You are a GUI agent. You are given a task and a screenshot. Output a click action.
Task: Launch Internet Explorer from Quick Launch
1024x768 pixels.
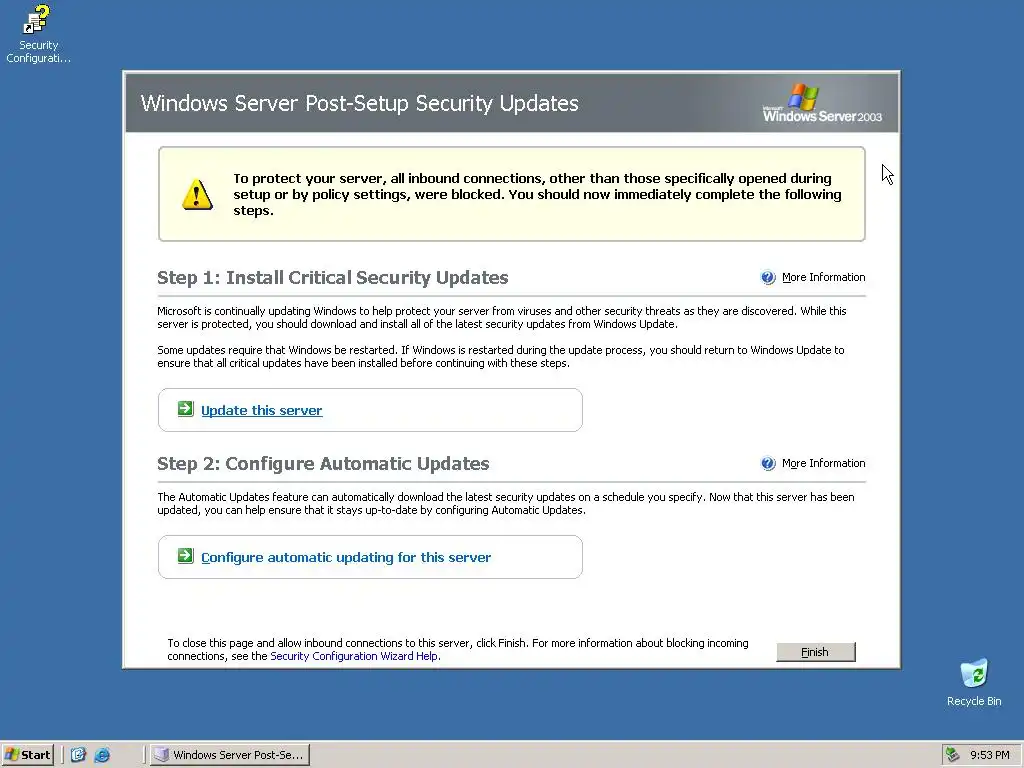pos(102,755)
